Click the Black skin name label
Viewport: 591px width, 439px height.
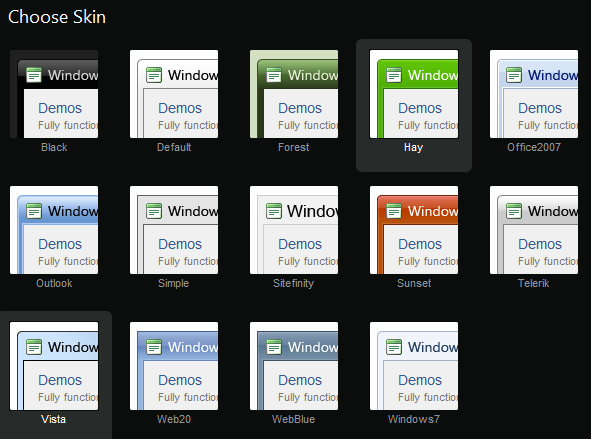(x=54, y=147)
